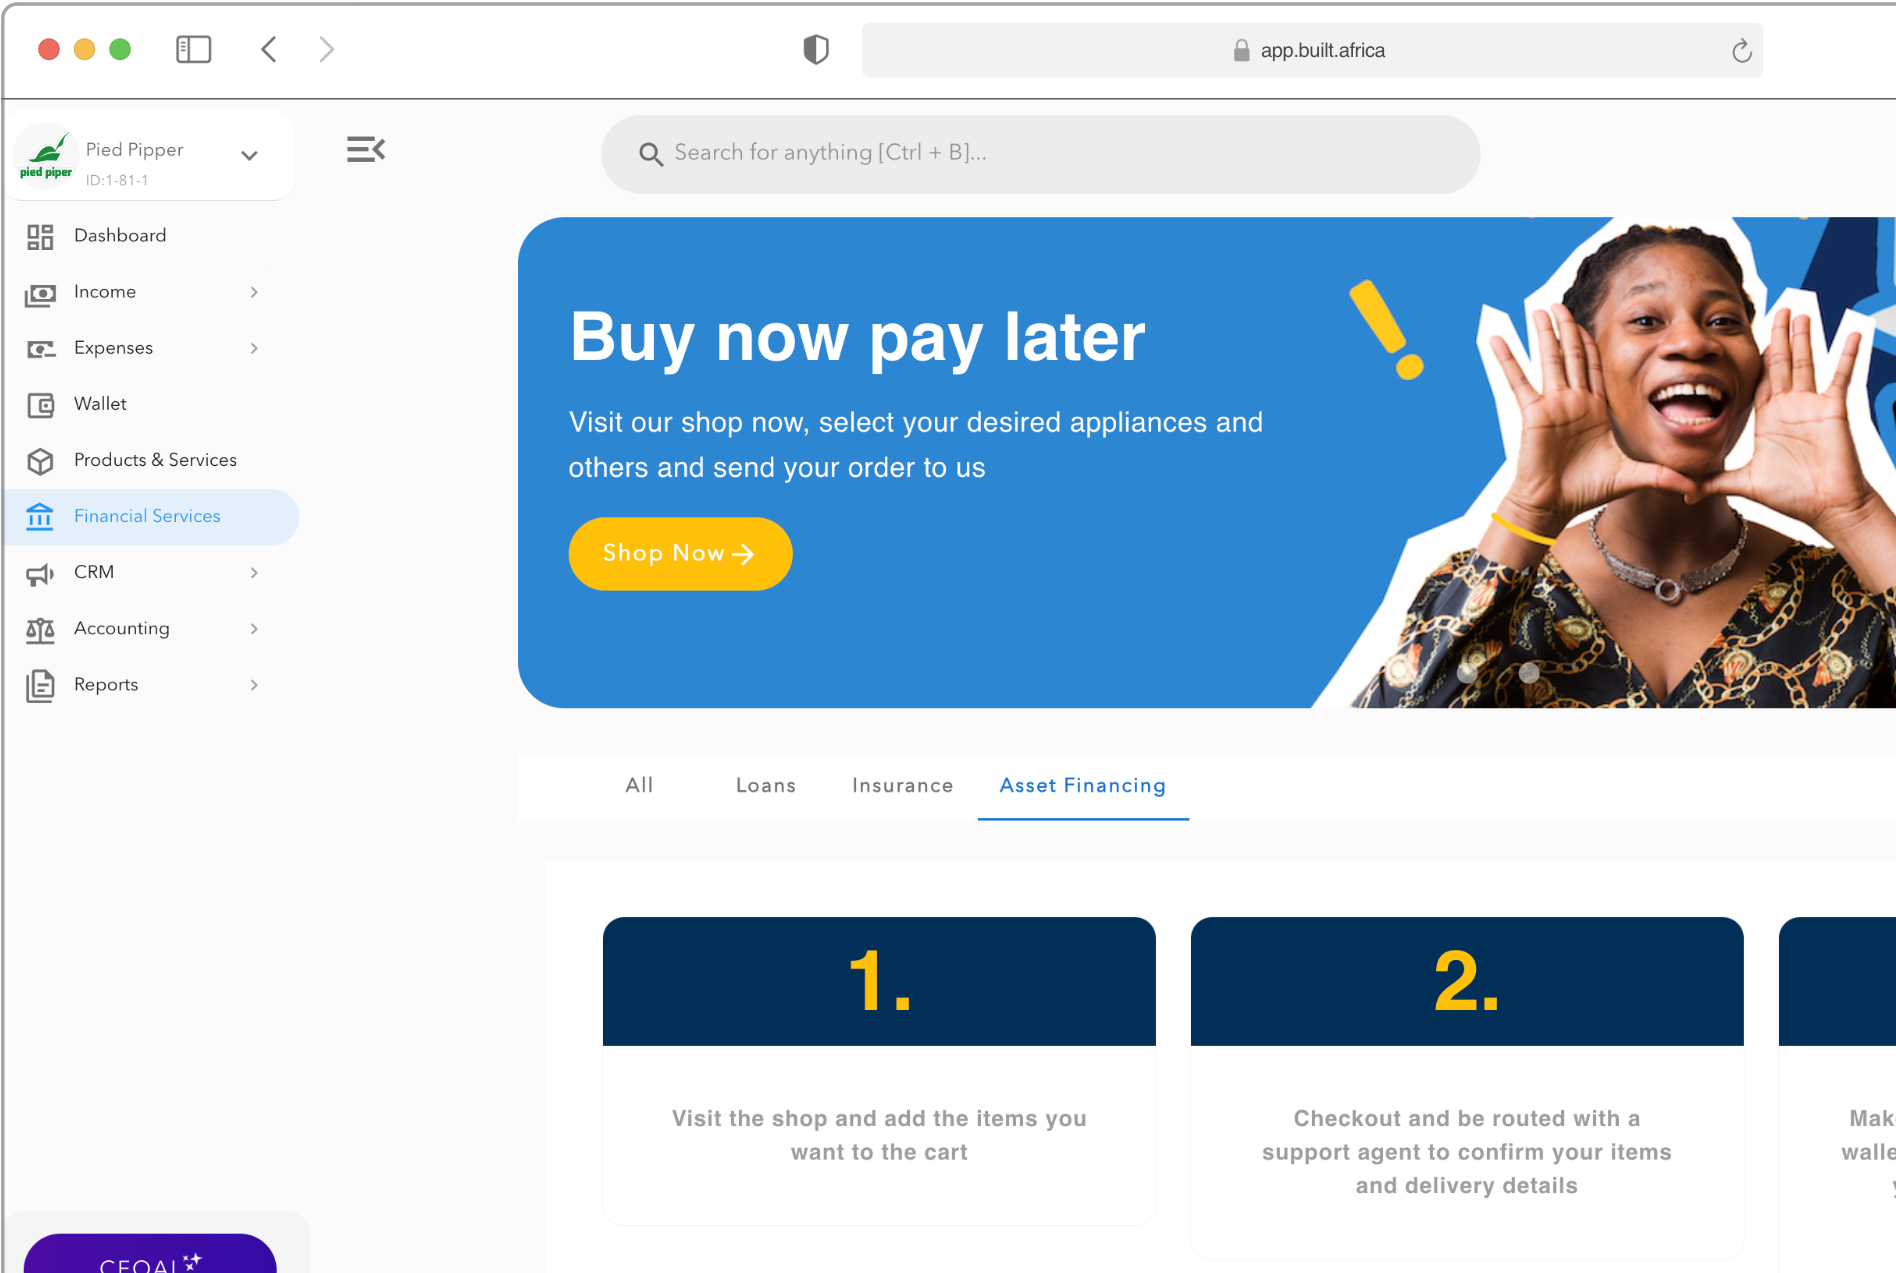
Task: Click the privacy shield icon in browser
Action: pyautogui.click(x=816, y=49)
